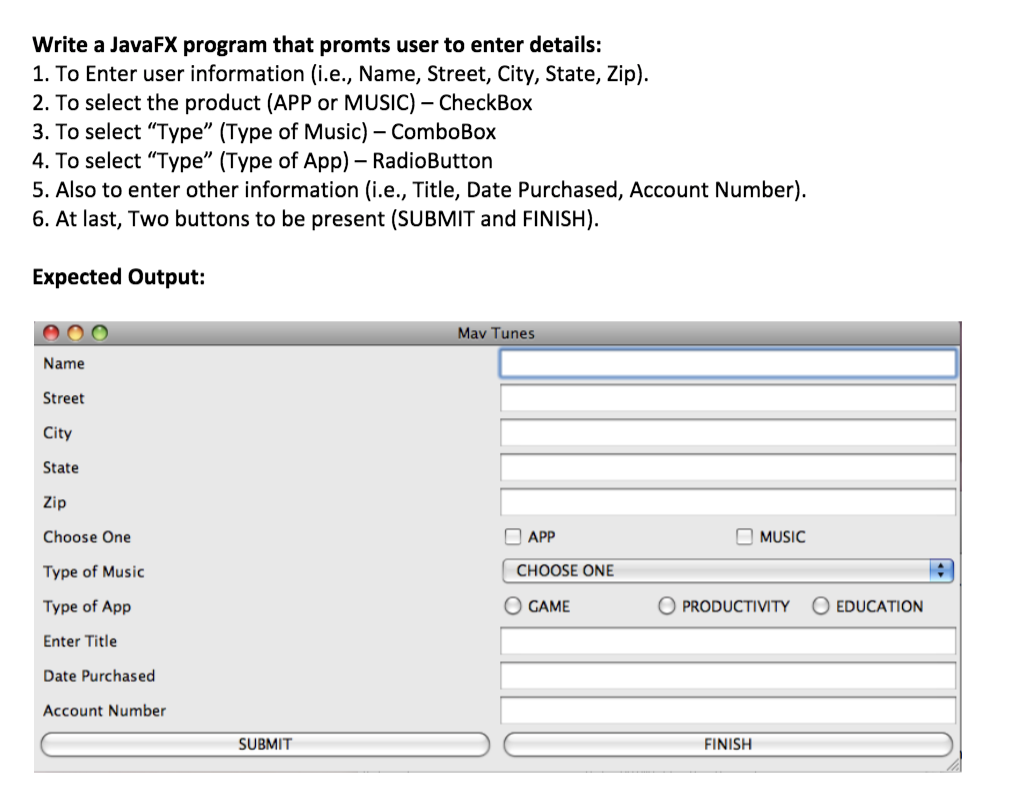Select the PRODUCTIVITY radio button
The height and width of the screenshot is (804, 1028).
coord(665,606)
